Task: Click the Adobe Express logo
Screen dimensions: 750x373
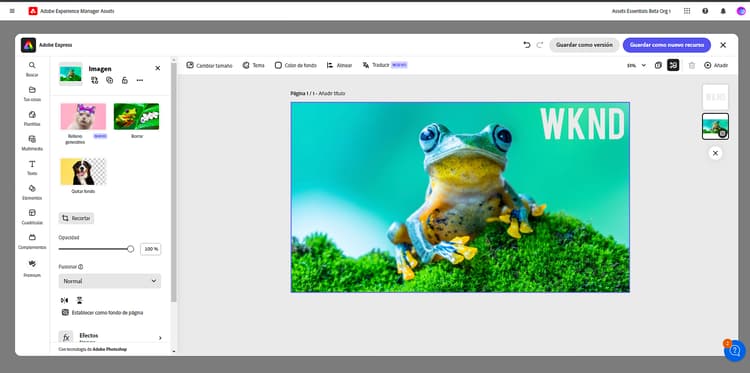Action: pyautogui.click(x=28, y=45)
